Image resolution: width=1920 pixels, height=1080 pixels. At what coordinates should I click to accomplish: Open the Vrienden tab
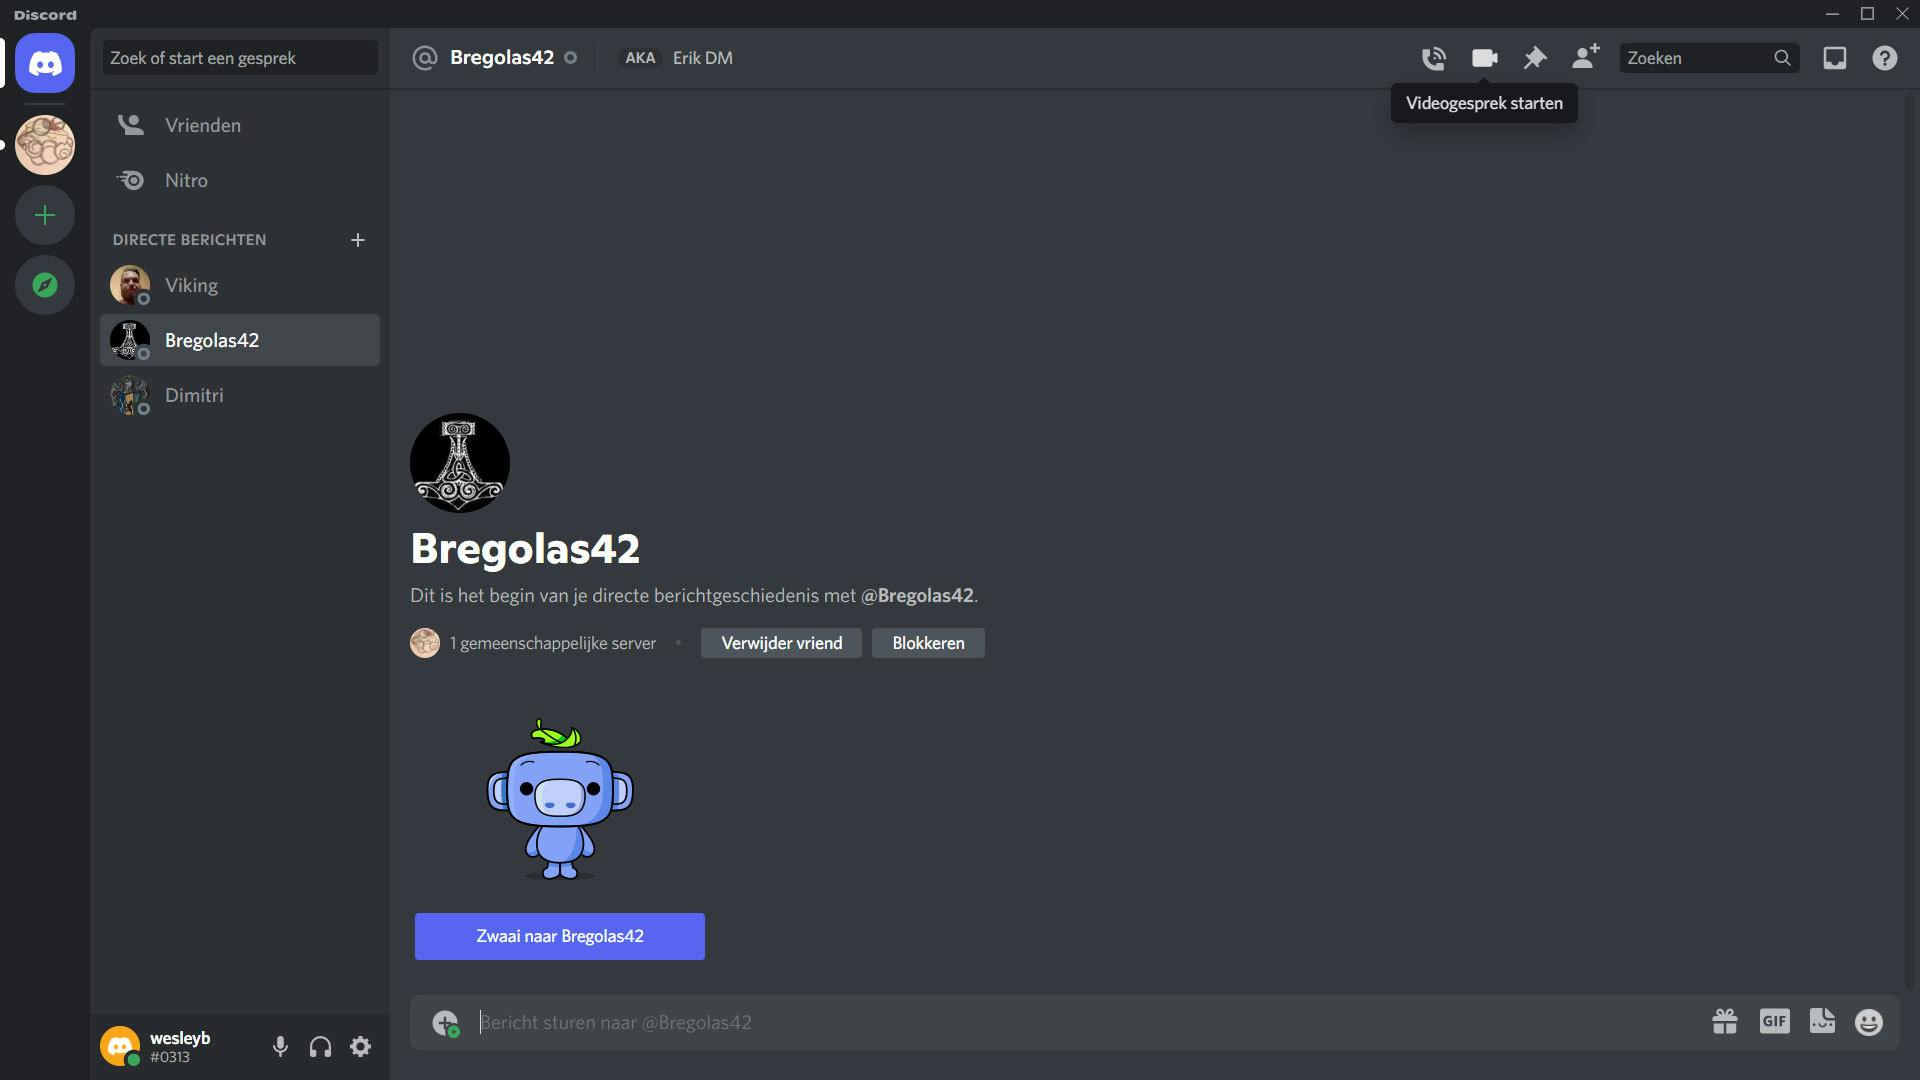pos(203,125)
